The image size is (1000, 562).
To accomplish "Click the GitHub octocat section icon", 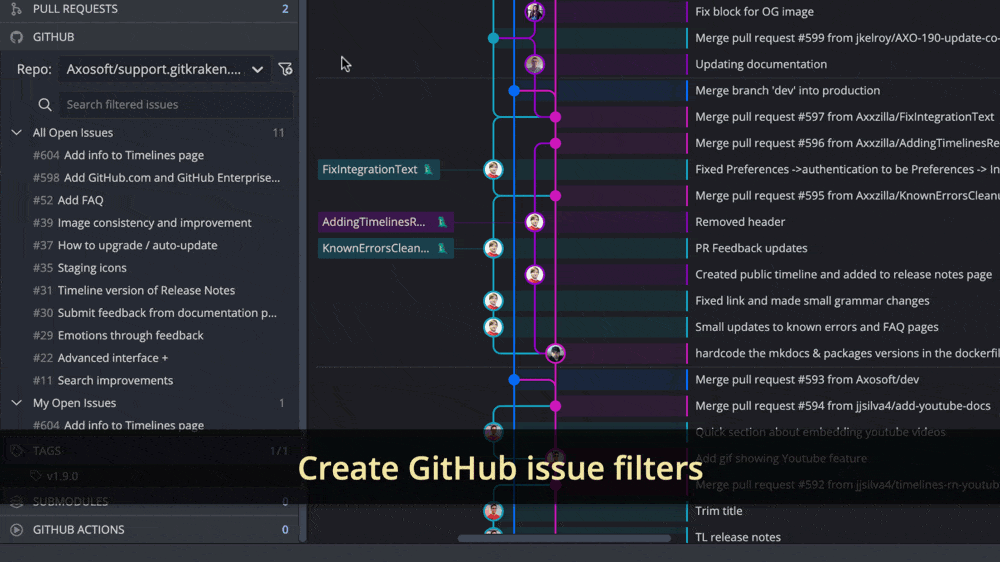I will tap(17, 37).
